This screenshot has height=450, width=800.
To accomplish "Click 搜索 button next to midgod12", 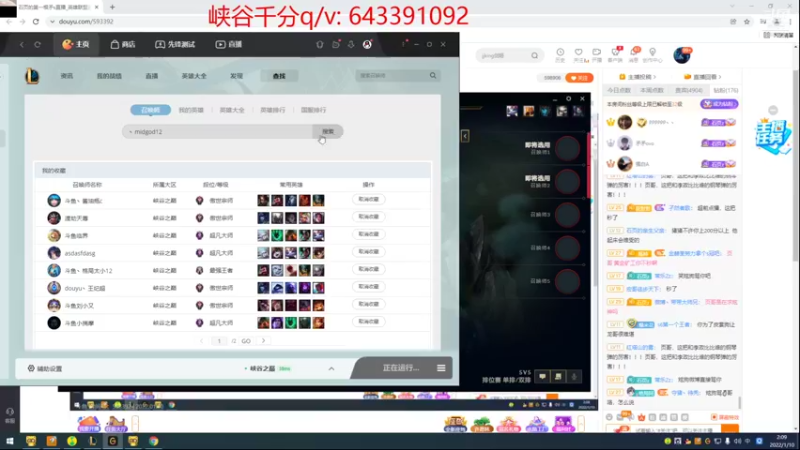I will (328, 132).
